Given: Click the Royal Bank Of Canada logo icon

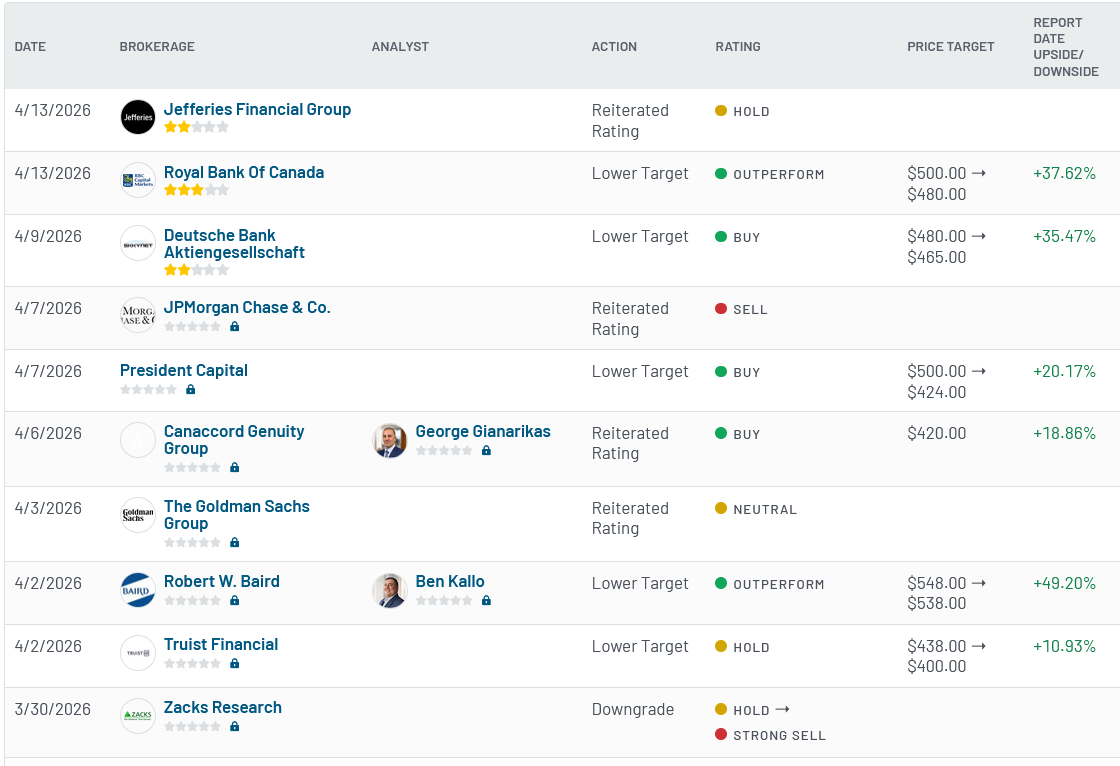Looking at the screenshot, I should click(138, 180).
